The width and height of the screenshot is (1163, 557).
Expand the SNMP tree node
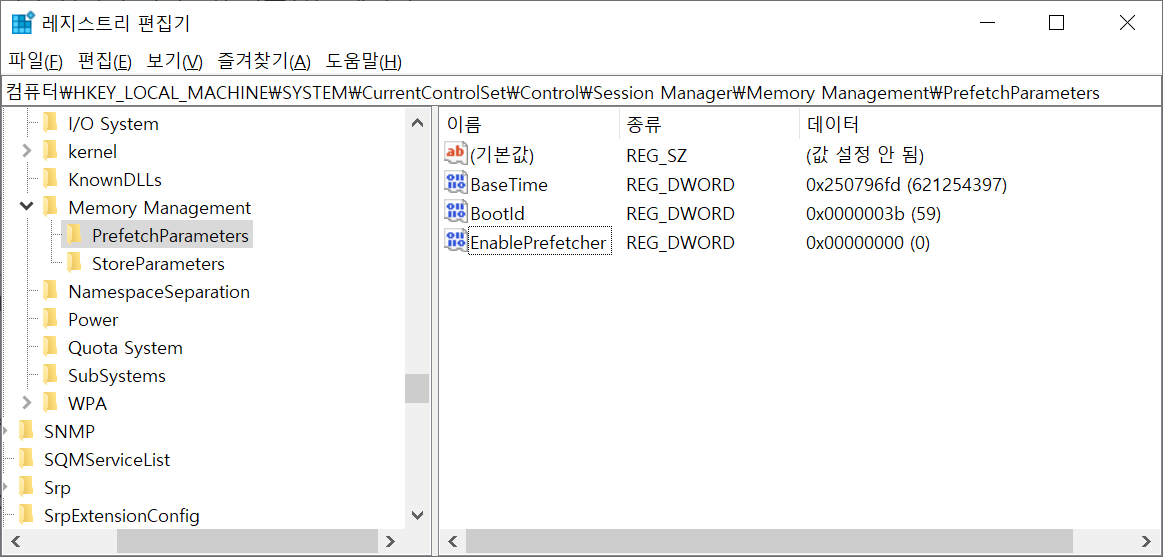click(x=5, y=432)
